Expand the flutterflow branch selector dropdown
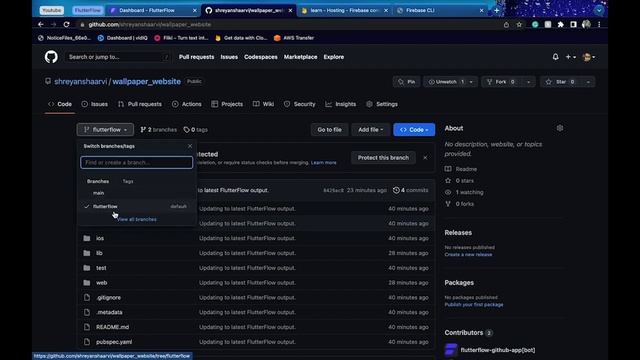This screenshot has height=360, width=640. pyautogui.click(x=105, y=129)
